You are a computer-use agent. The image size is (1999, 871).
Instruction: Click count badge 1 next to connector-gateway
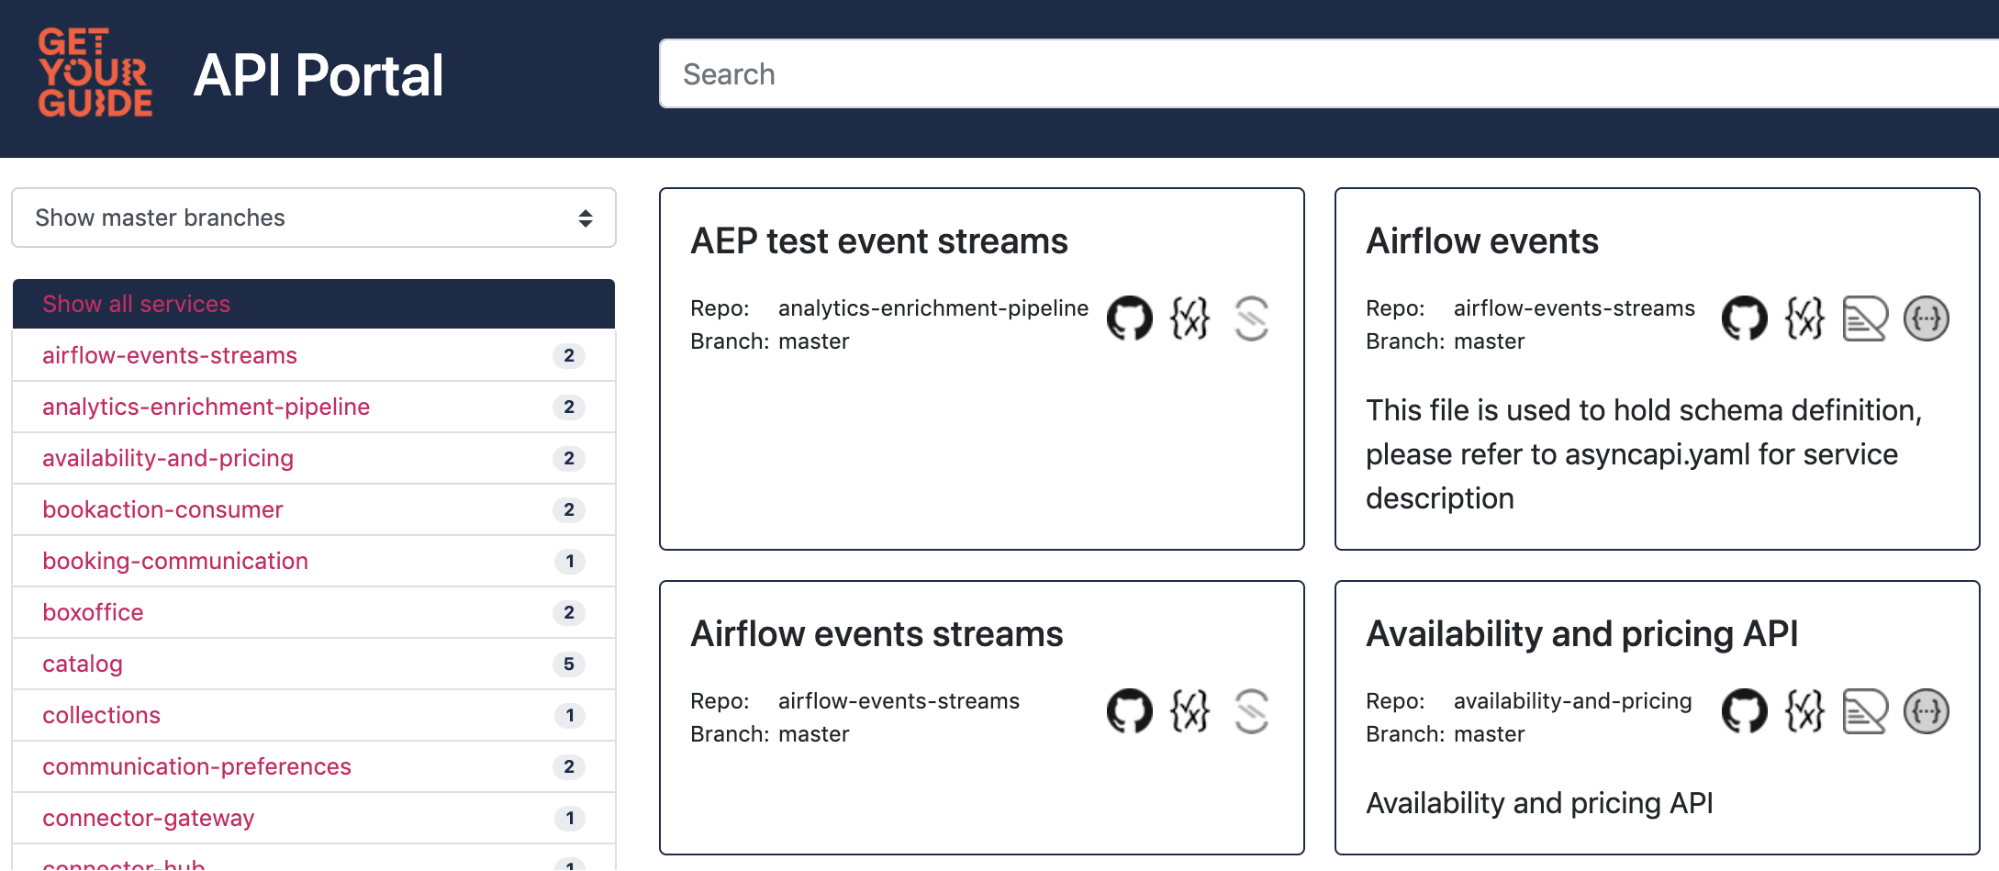569,819
